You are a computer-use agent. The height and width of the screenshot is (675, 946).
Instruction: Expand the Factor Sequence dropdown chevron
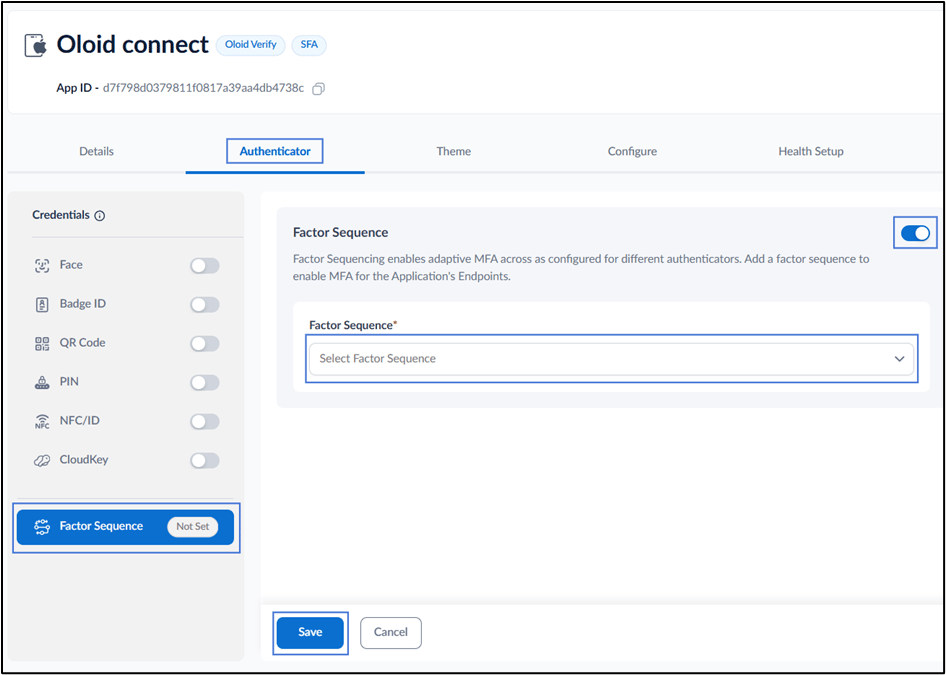899,359
